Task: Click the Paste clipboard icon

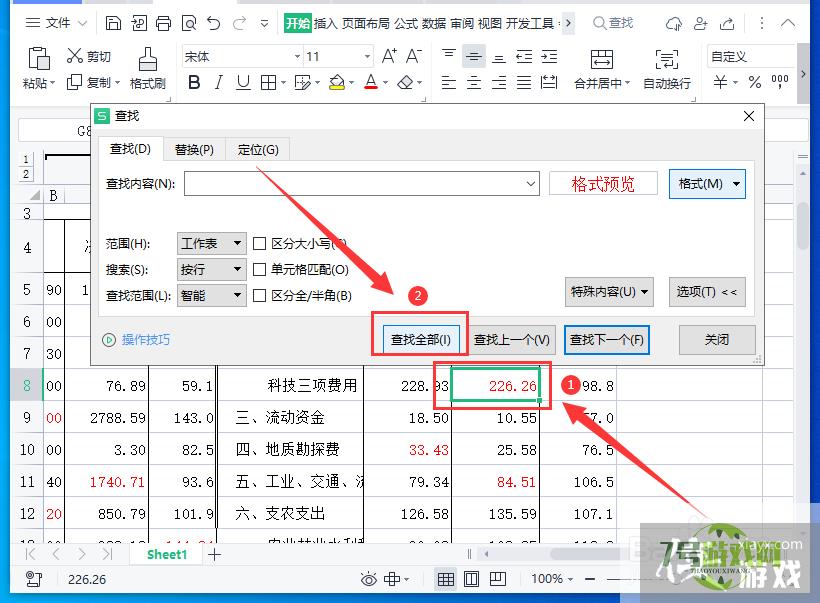Action: 39,58
